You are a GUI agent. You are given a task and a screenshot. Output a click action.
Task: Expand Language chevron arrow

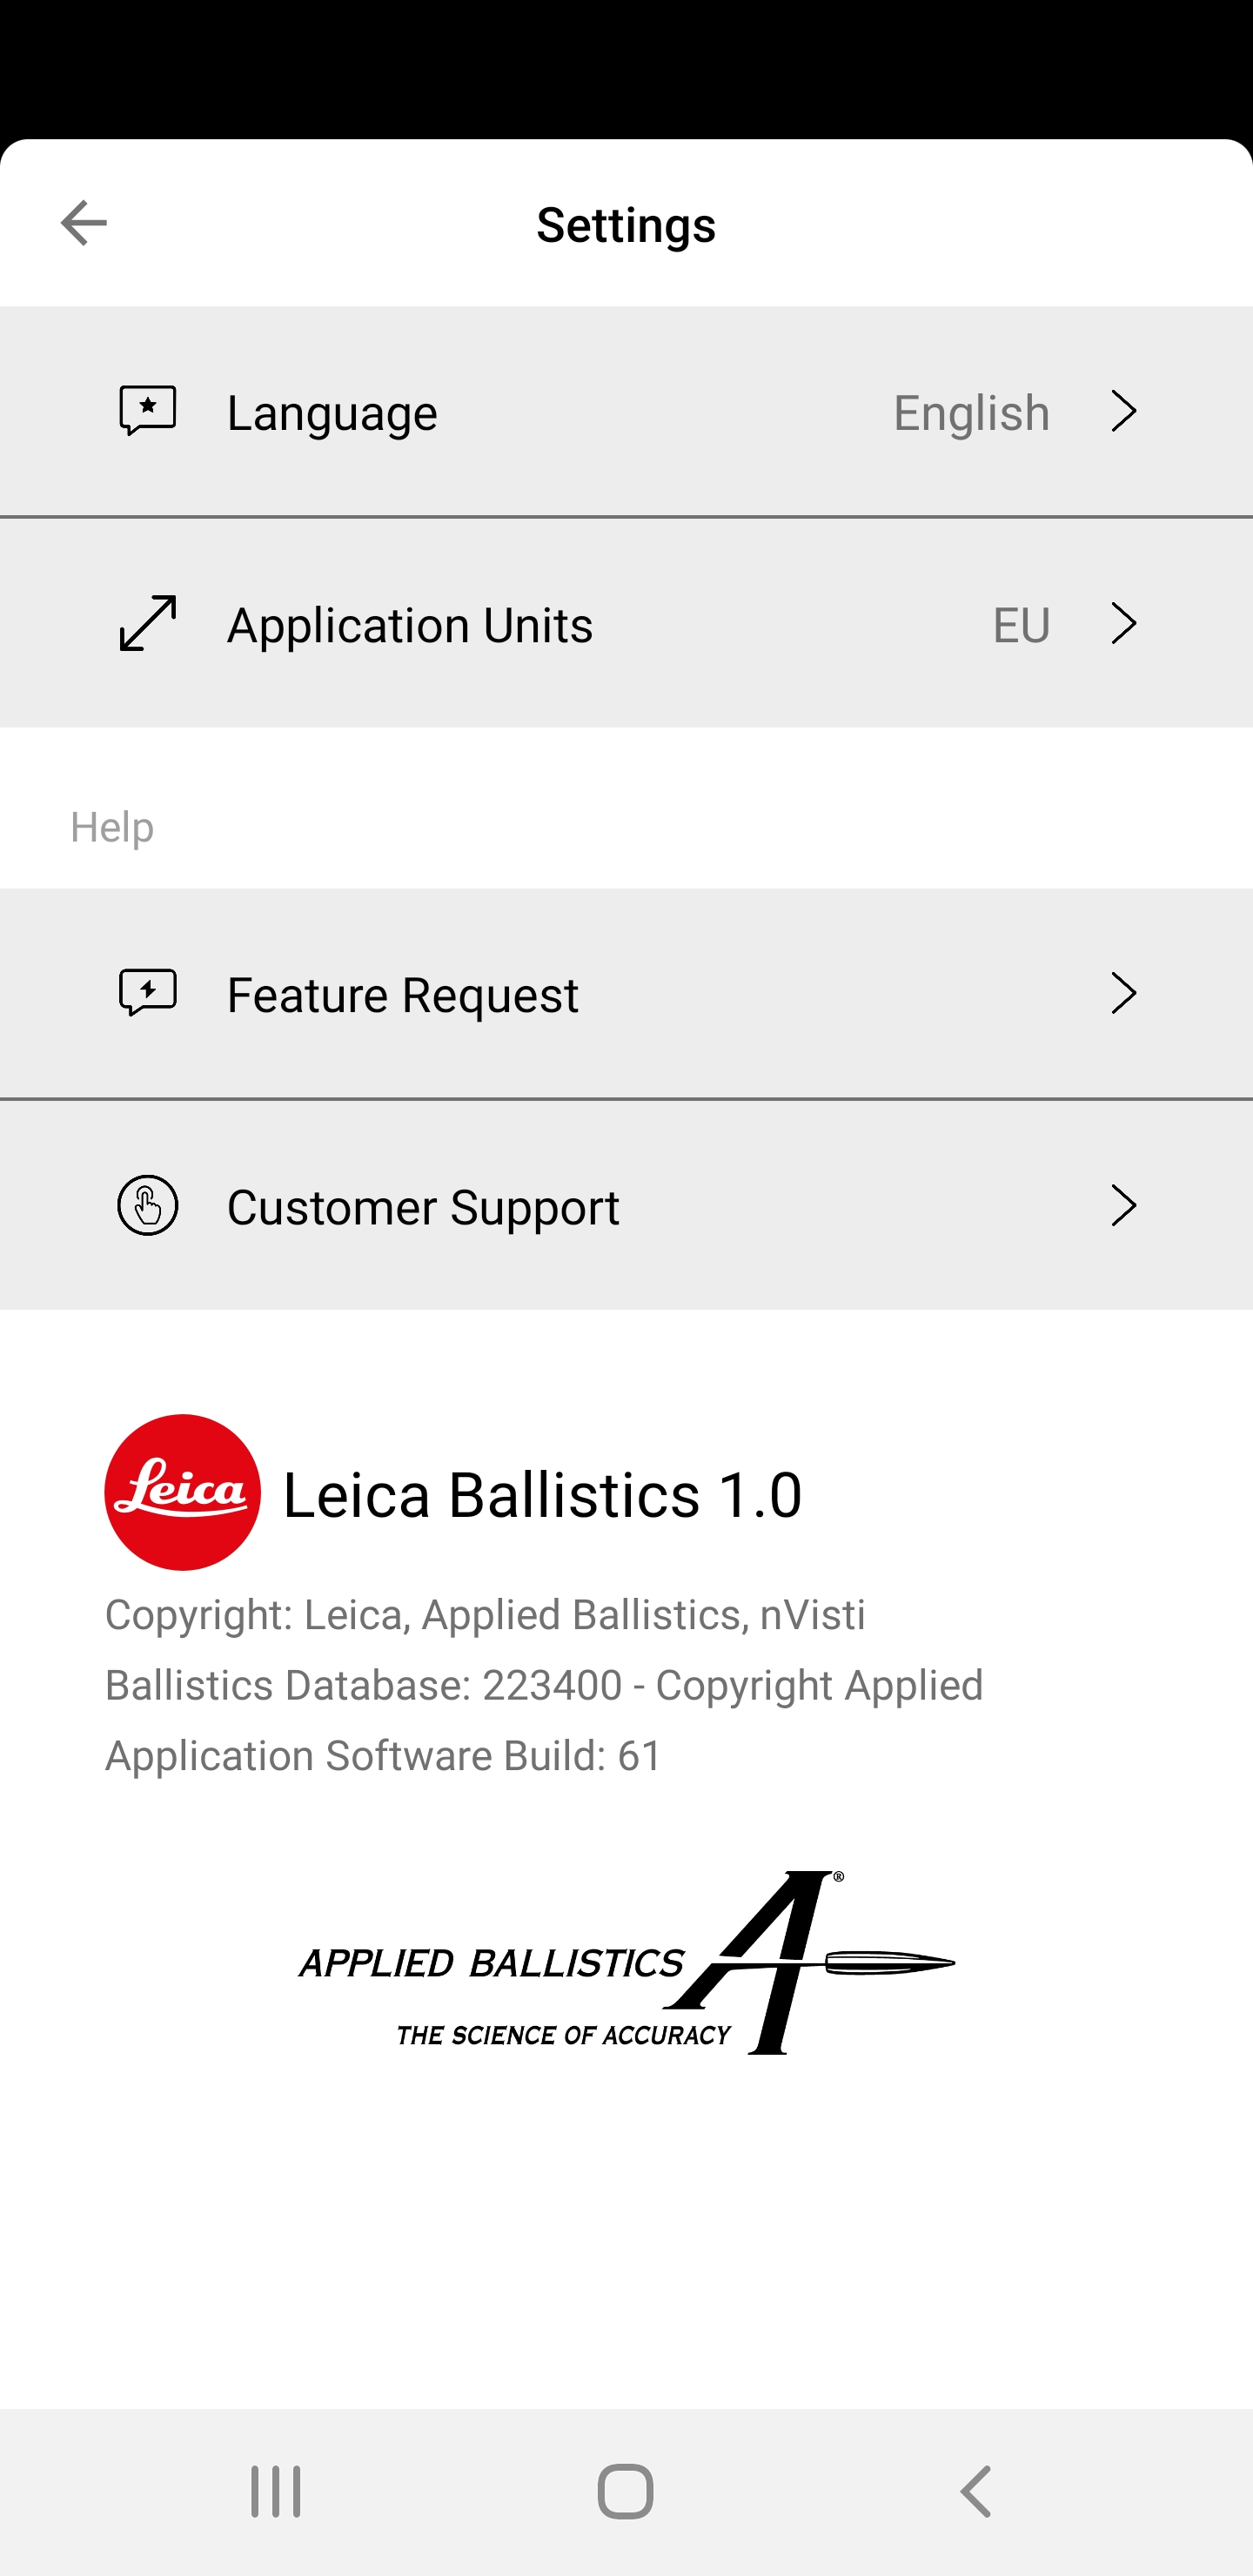click(1124, 411)
